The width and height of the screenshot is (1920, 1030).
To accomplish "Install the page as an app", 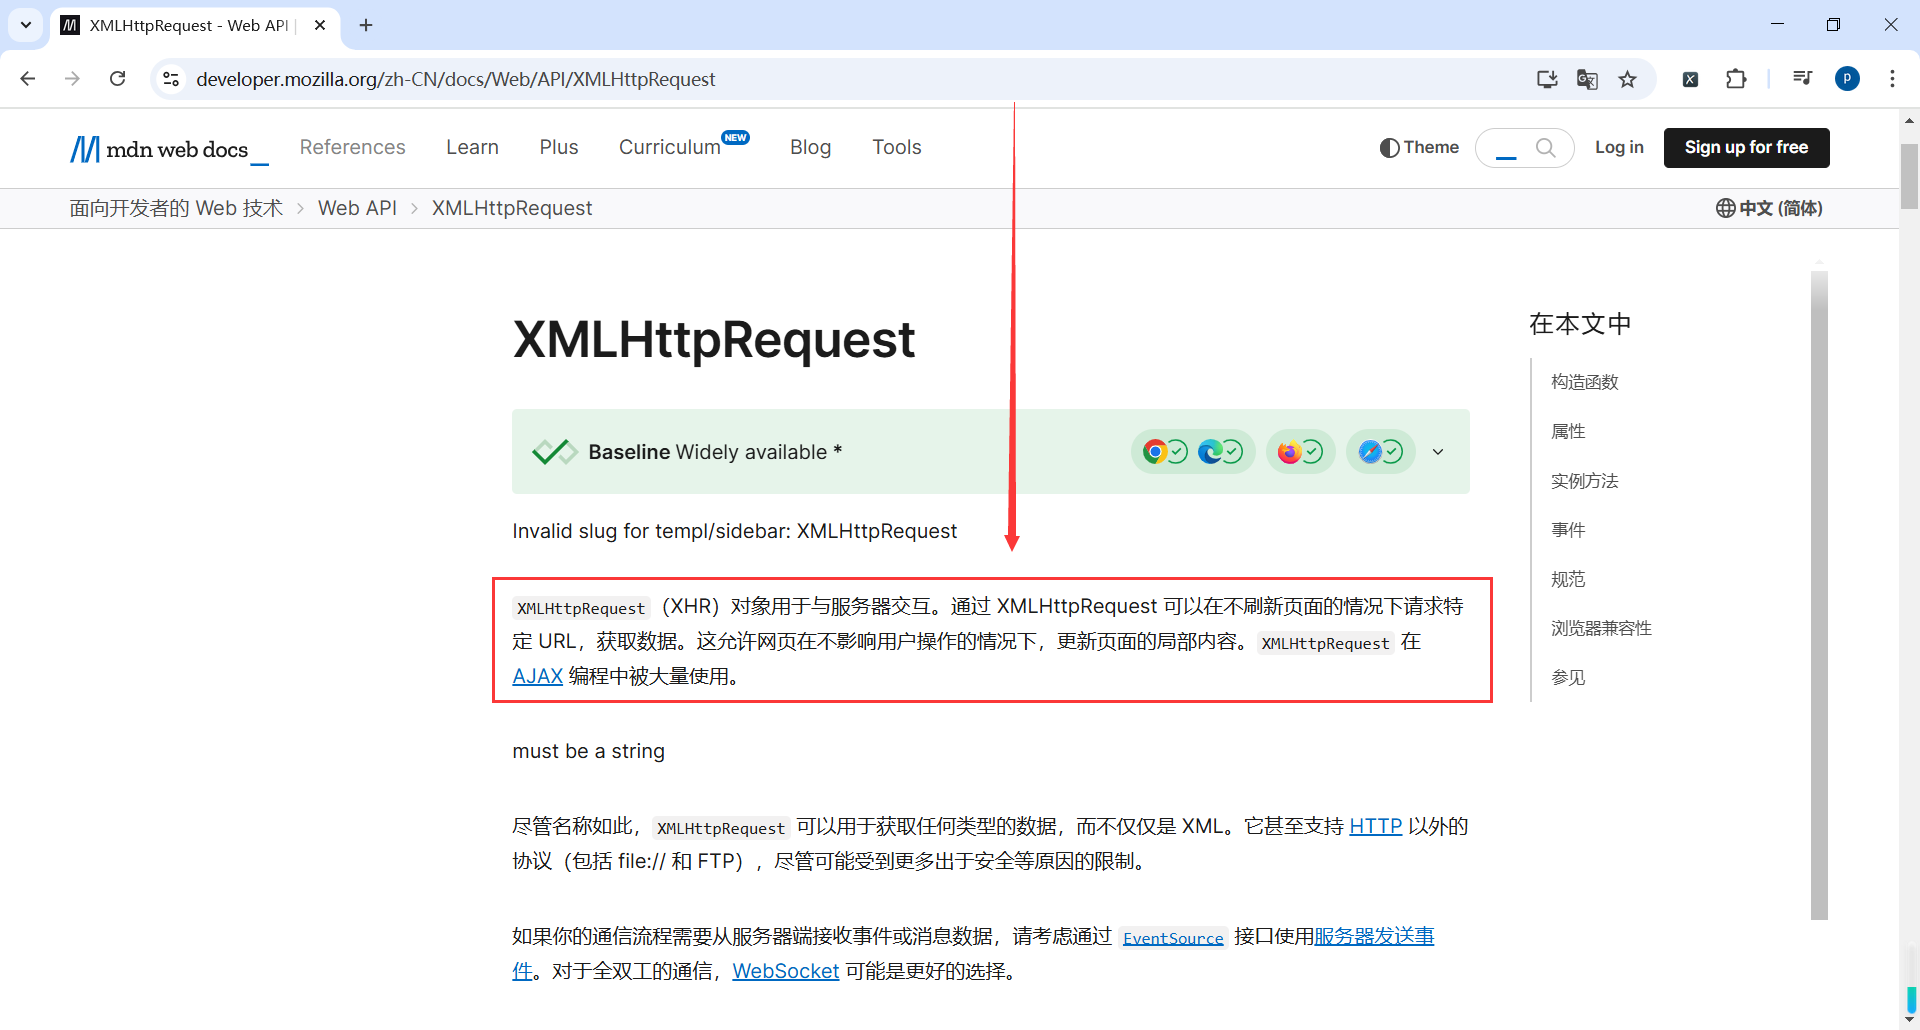I will point(1547,79).
